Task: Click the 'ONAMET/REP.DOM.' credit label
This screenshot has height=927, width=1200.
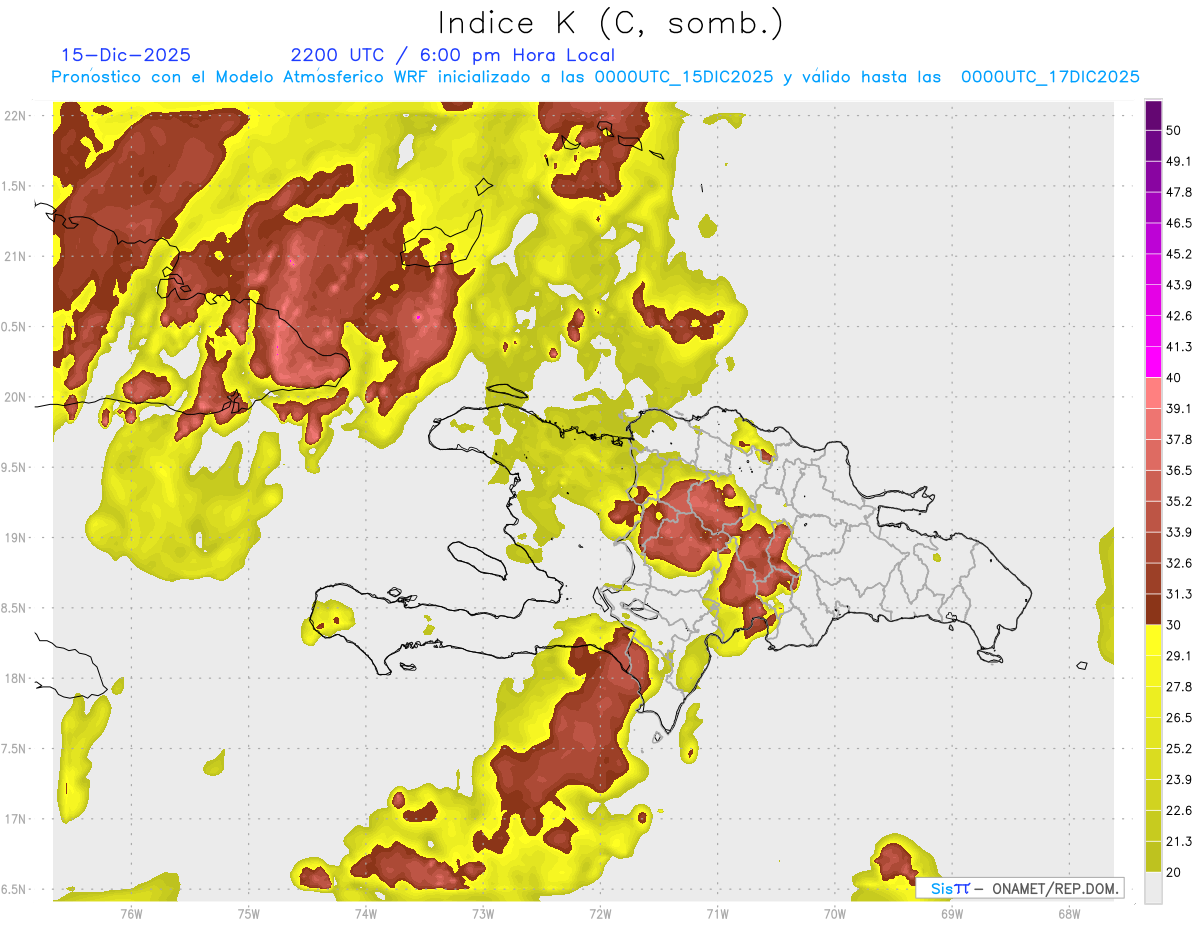Action: coord(1054,888)
